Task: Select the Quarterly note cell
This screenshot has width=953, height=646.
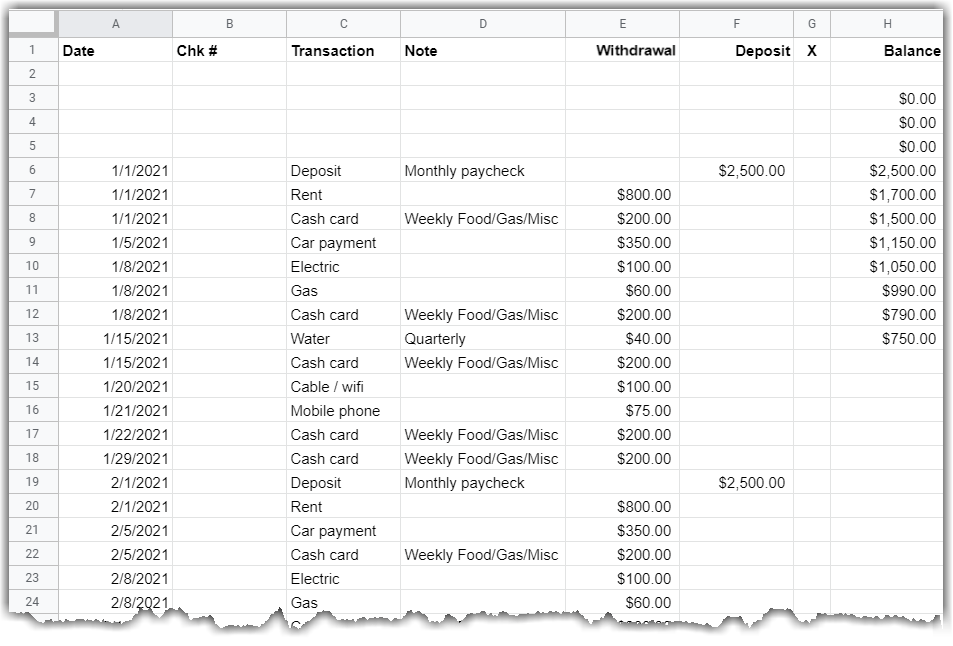Action: tap(483, 338)
